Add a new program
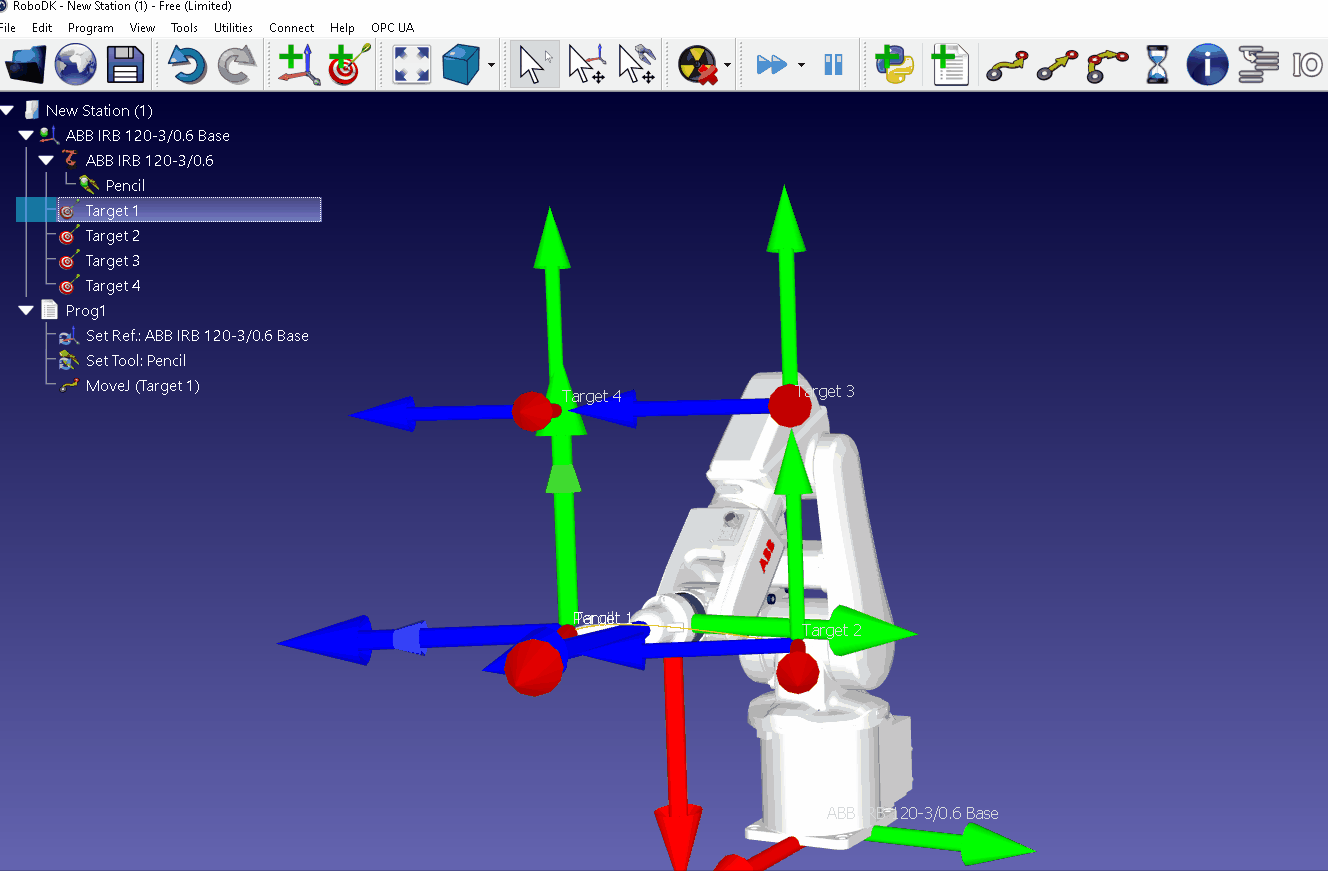 (948, 65)
